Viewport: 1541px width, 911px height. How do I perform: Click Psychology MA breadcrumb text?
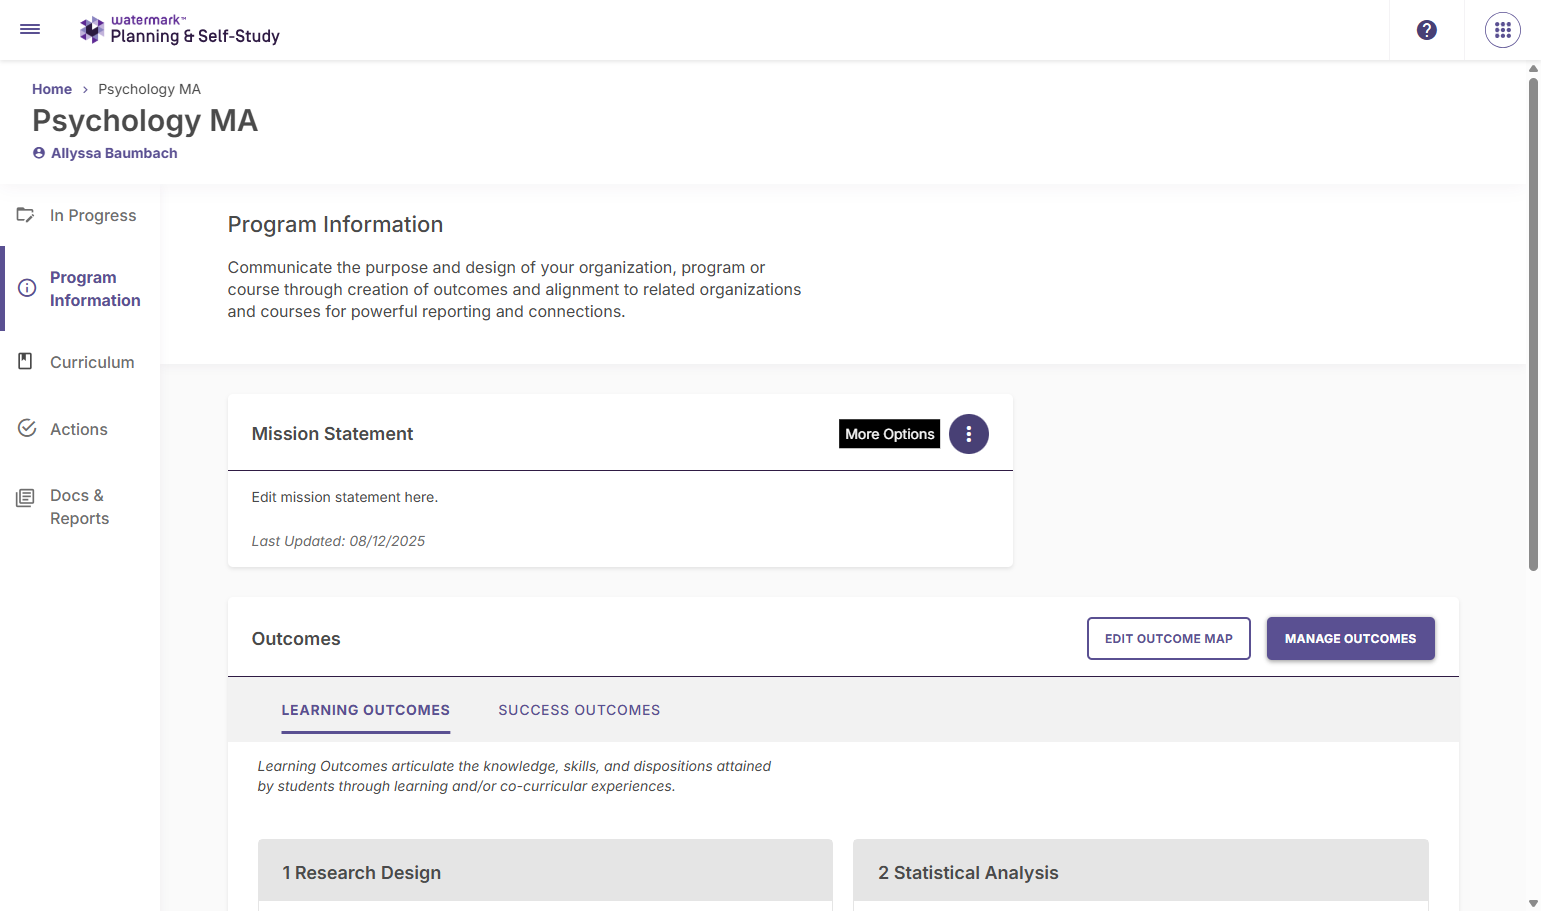pyautogui.click(x=149, y=89)
